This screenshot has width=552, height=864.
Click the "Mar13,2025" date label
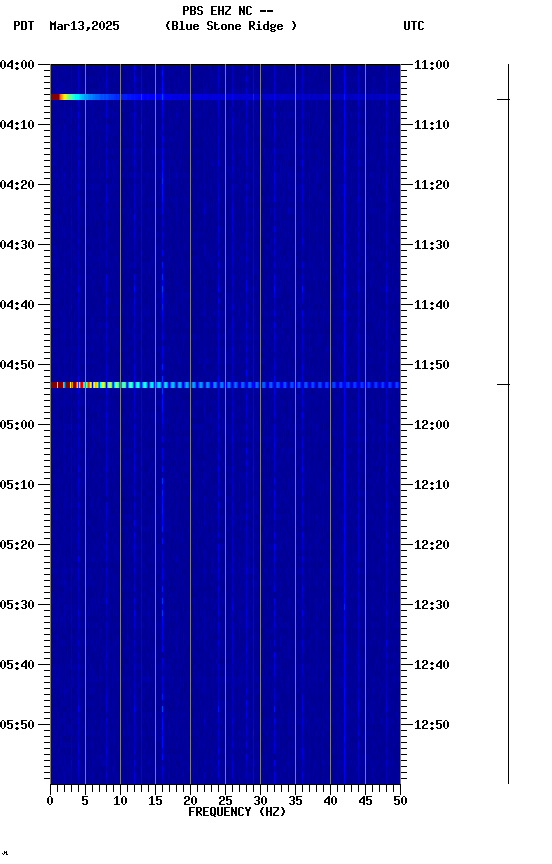click(84, 26)
